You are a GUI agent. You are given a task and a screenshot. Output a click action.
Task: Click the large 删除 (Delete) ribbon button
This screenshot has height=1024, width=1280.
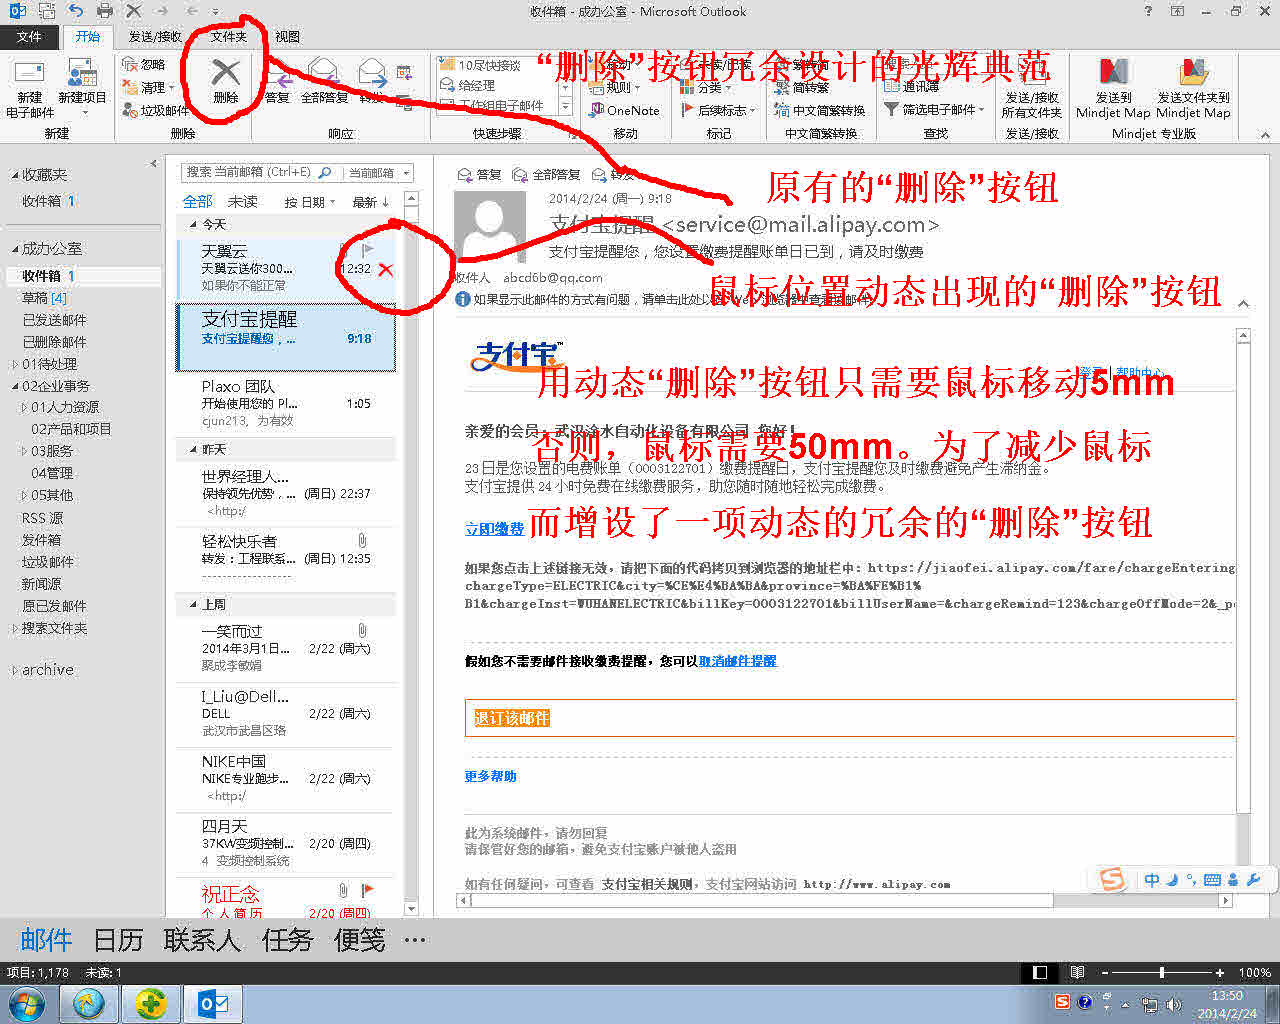226,80
